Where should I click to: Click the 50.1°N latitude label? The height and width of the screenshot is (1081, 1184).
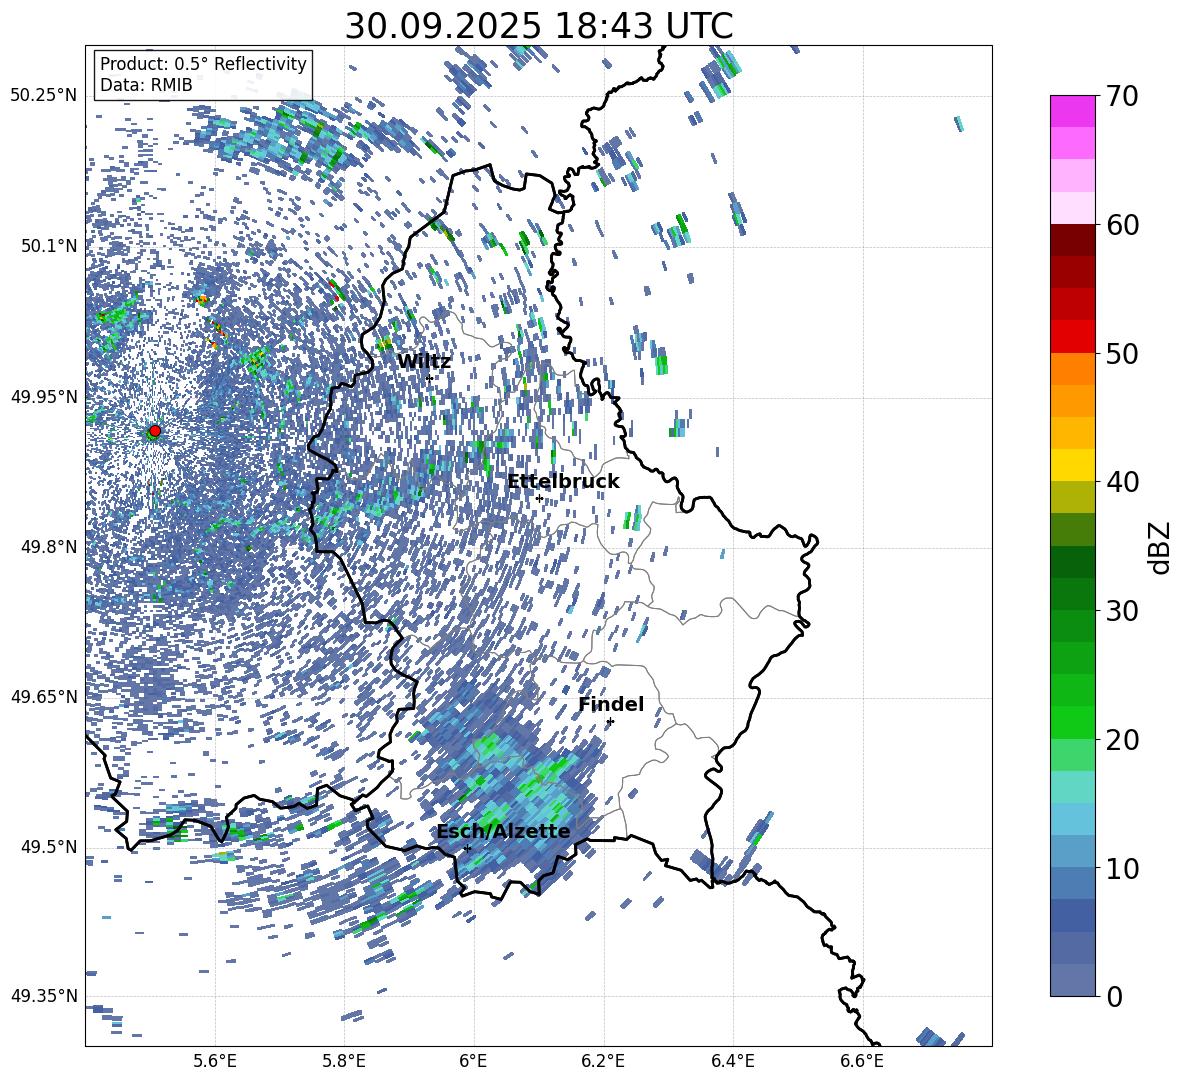point(49,246)
